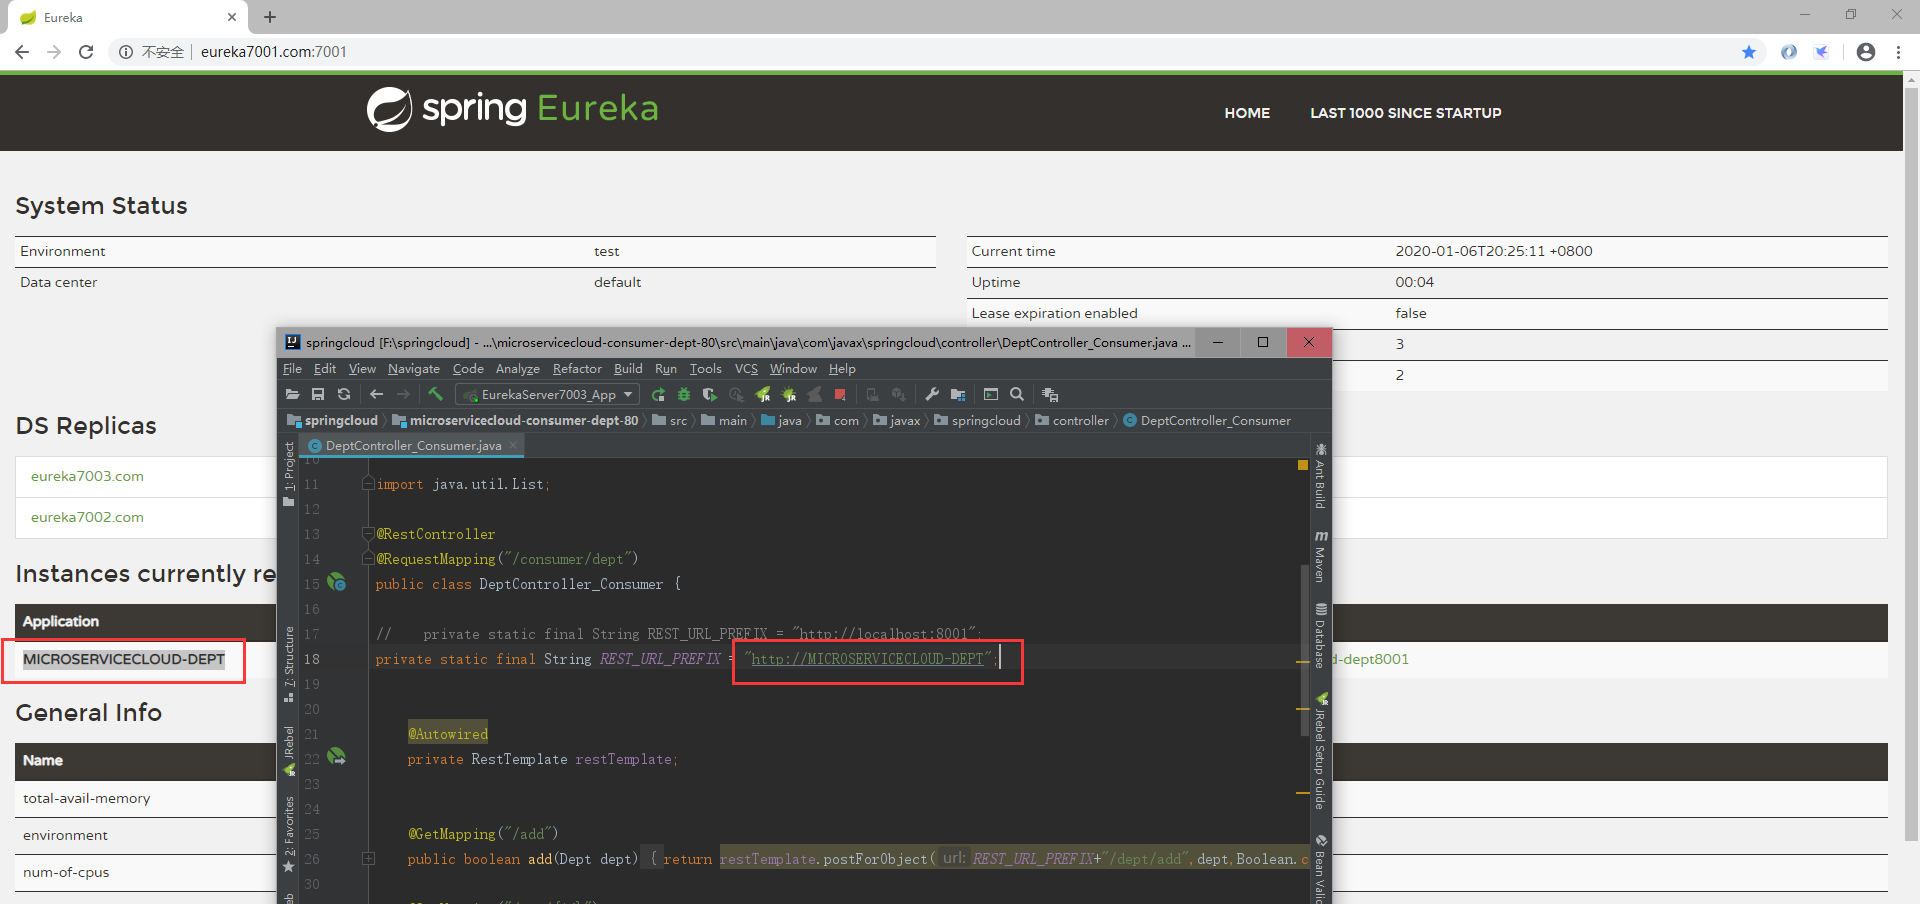The width and height of the screenshot is (1920, 904).
Task: Collapse the import block fold marker
Action: click(x=368, y=484)
